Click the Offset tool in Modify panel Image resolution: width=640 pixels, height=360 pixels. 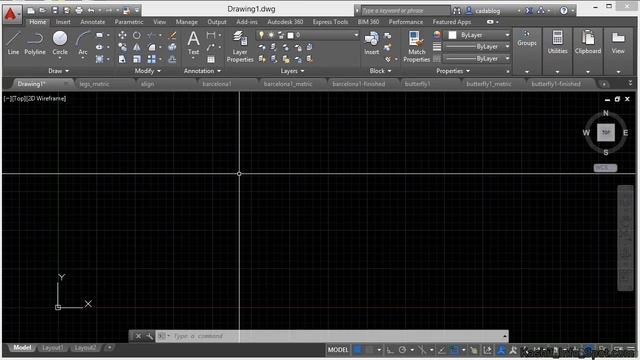[172, 59]
